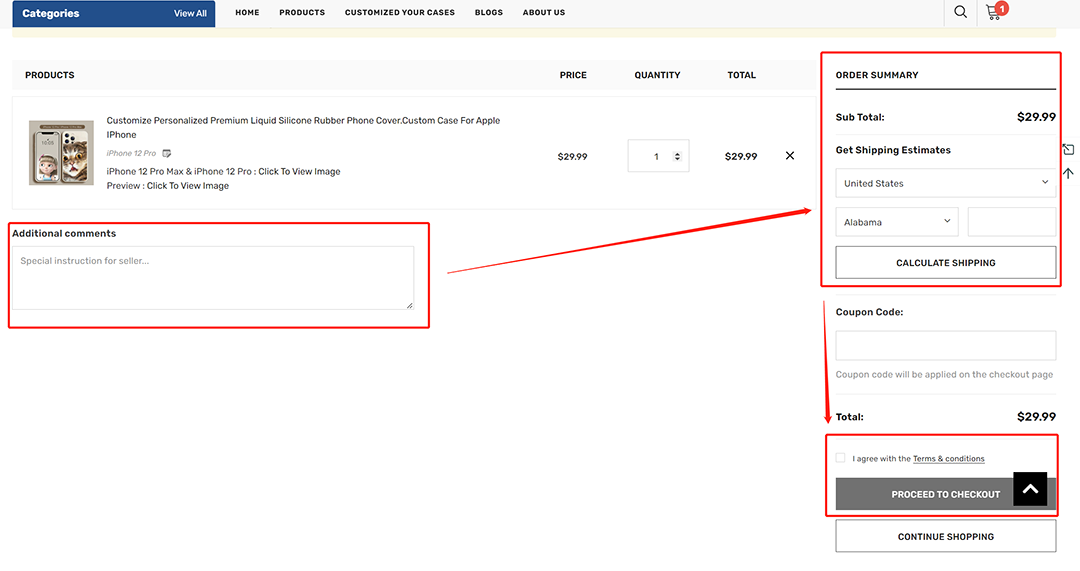Remove the phone case from cart
Screen dimensions: 1080x571
pos(790,156)
